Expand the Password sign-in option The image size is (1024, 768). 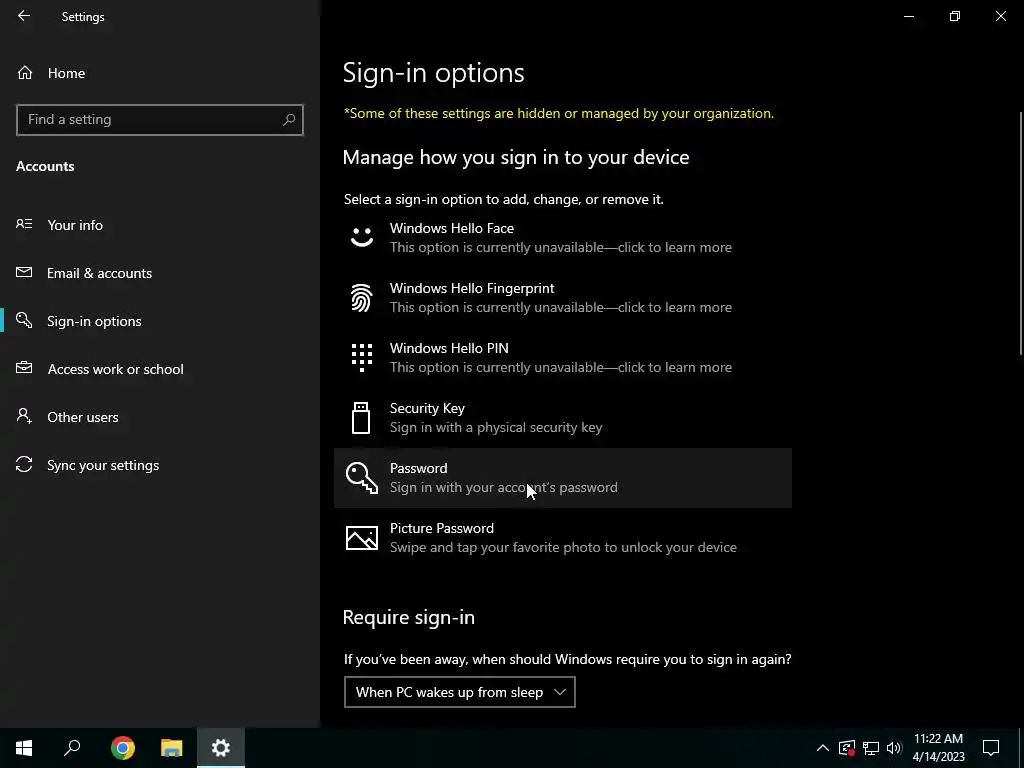click(562, 478)
